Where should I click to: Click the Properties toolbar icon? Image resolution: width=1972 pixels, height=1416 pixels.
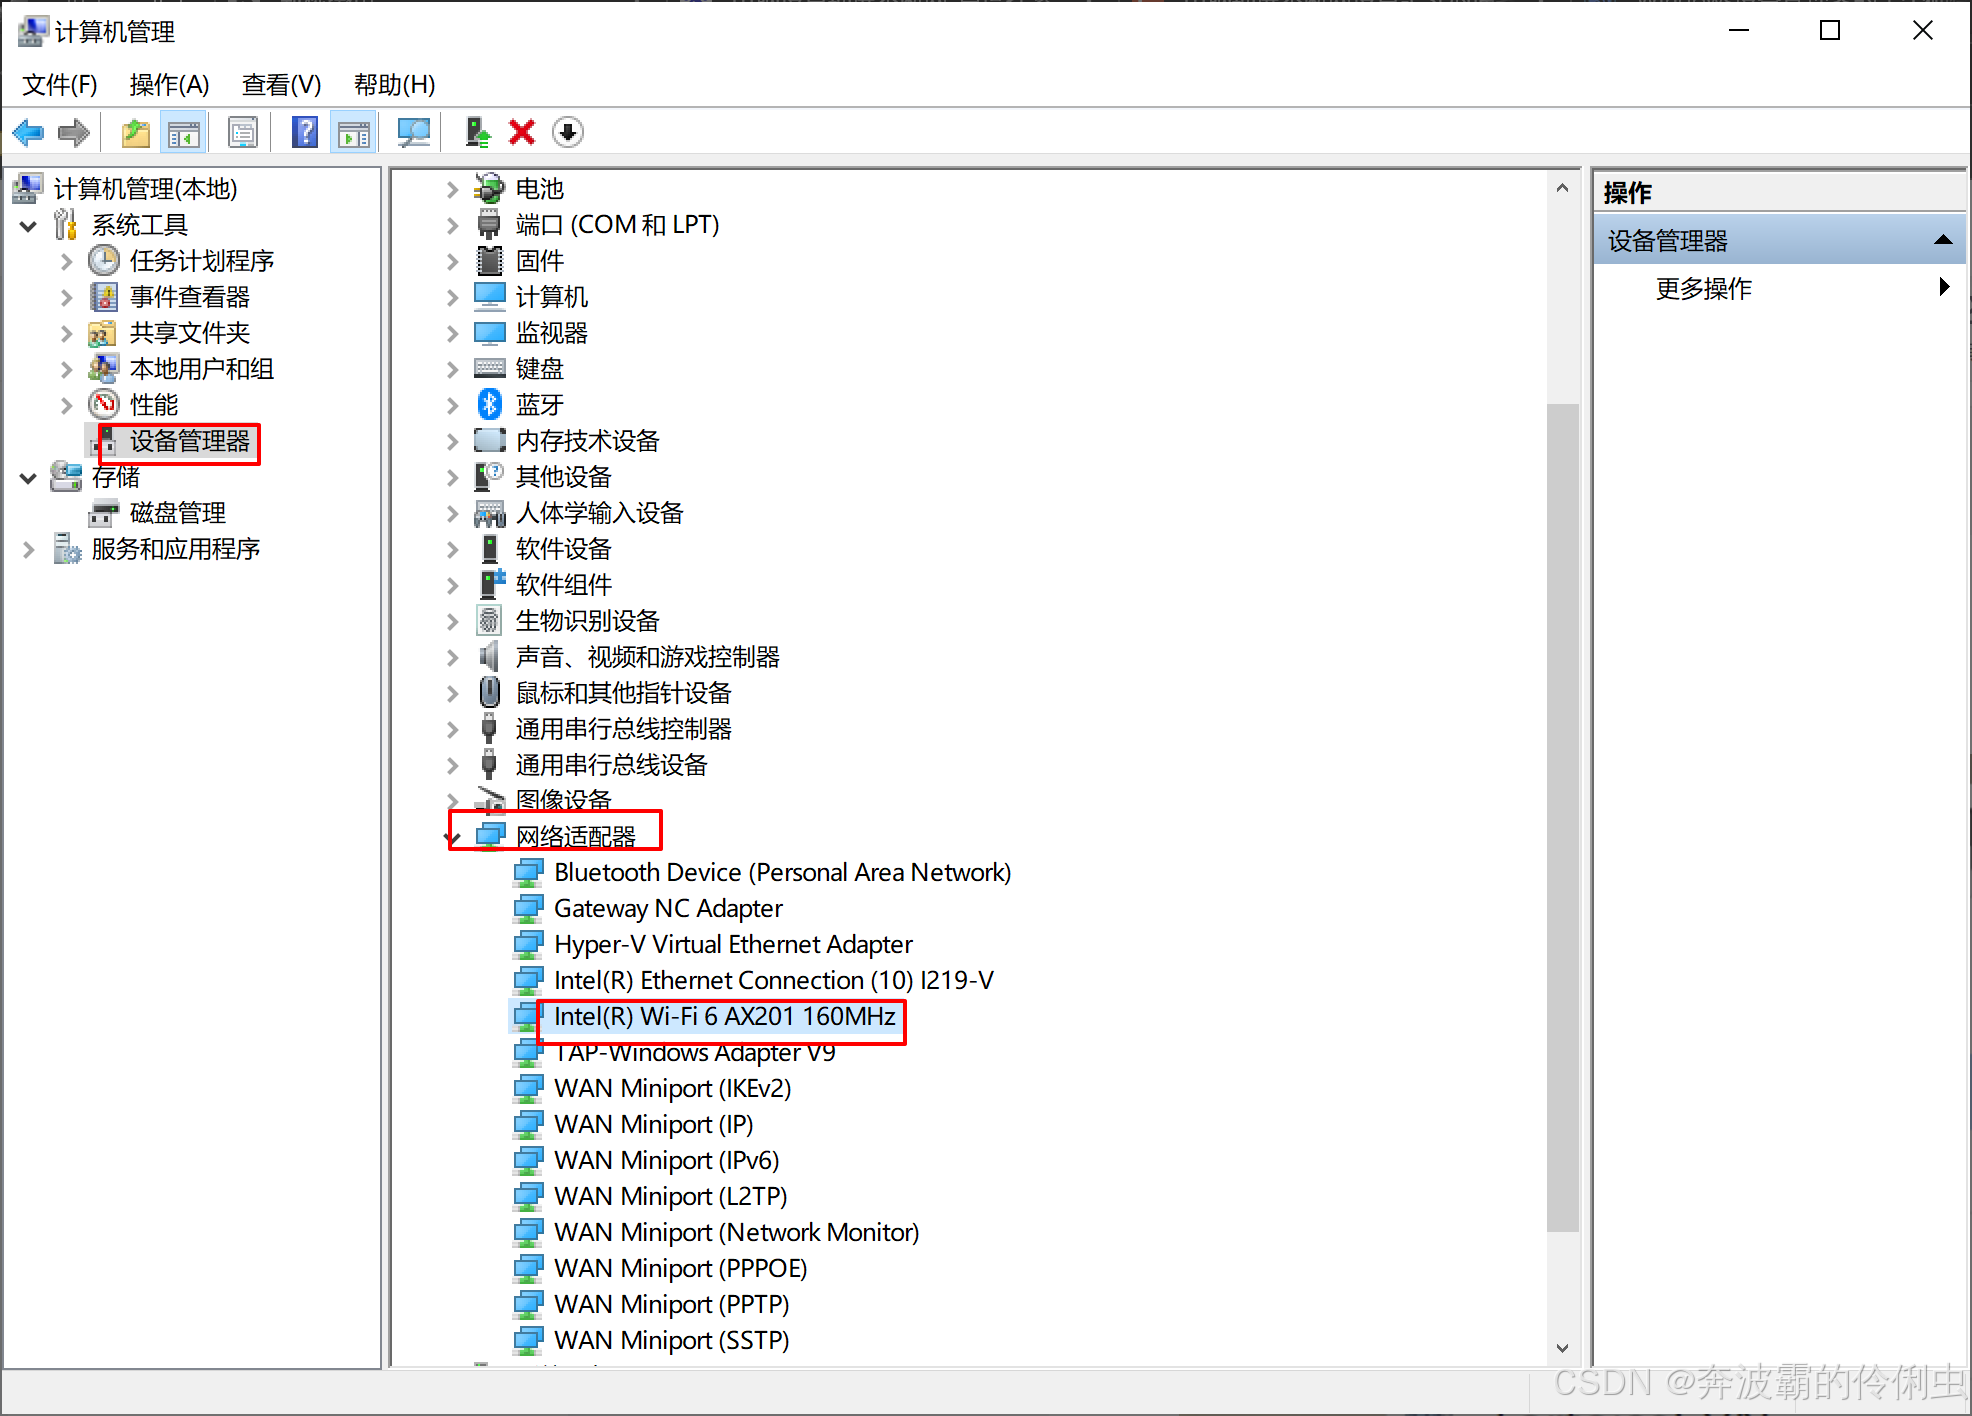tap(243, 132)
